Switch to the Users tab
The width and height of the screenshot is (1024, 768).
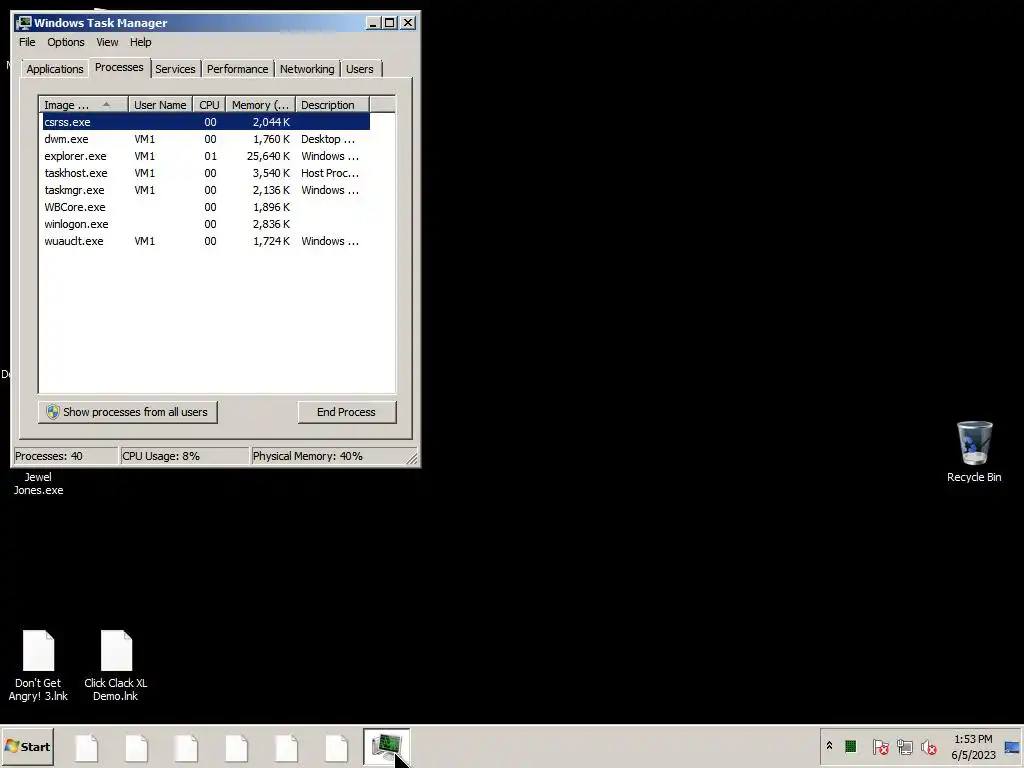tap(360, 69)
